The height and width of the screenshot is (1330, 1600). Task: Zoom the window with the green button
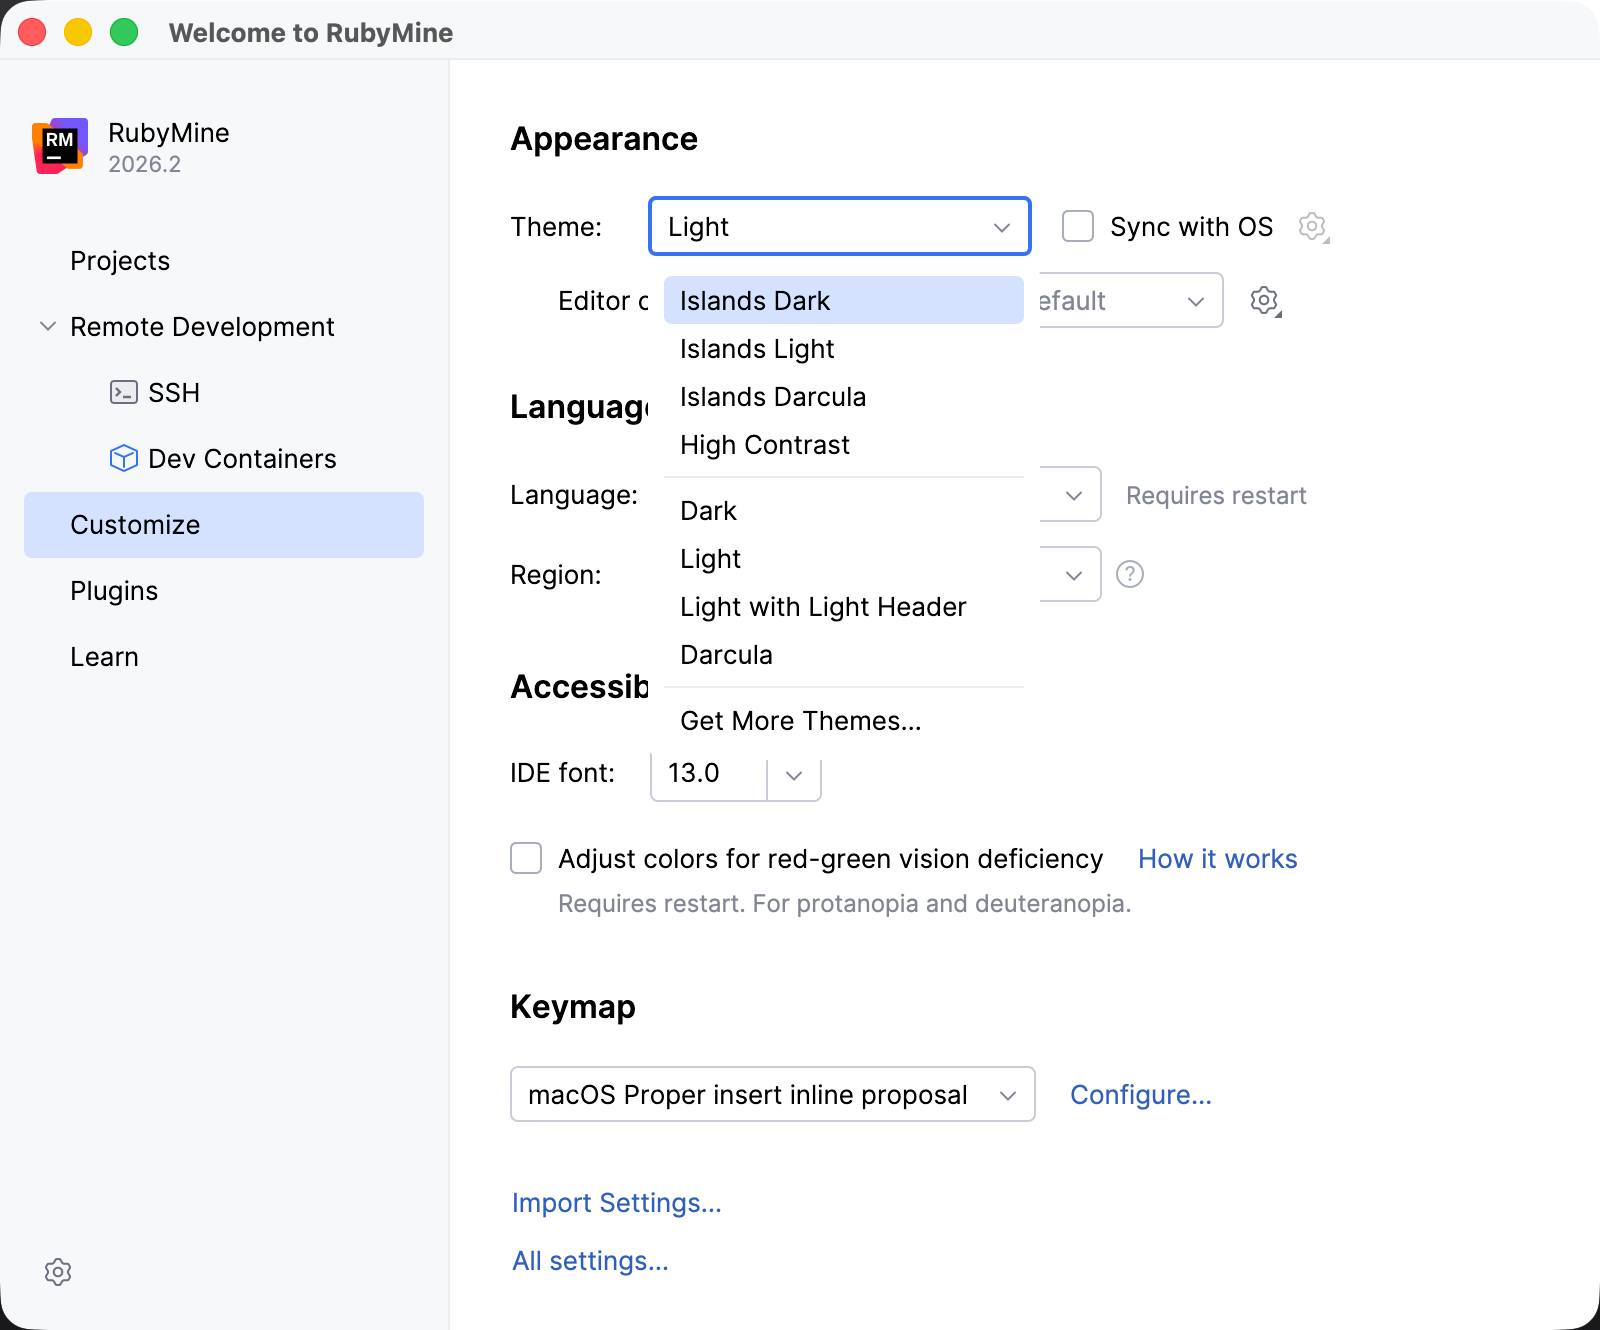coord(124,32)
